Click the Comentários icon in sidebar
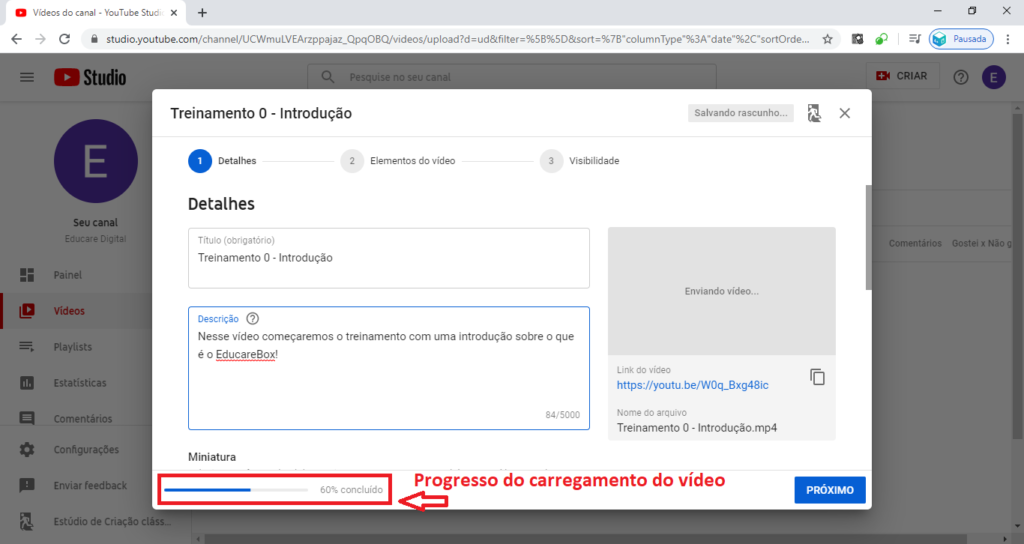This screenshot has width=1024, height=544. click(27, 418)
